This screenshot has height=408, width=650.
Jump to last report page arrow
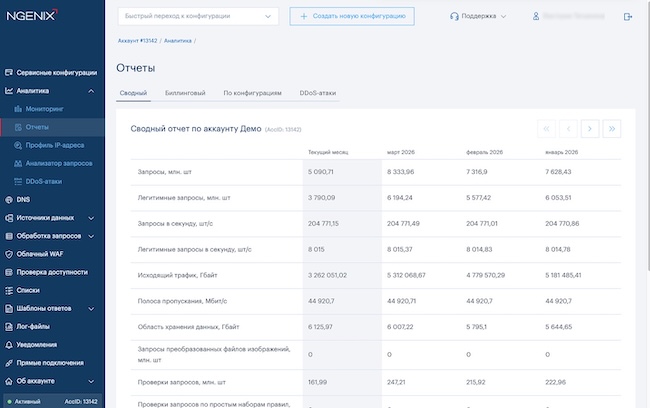pyautogui.click(x=612, y=128)
